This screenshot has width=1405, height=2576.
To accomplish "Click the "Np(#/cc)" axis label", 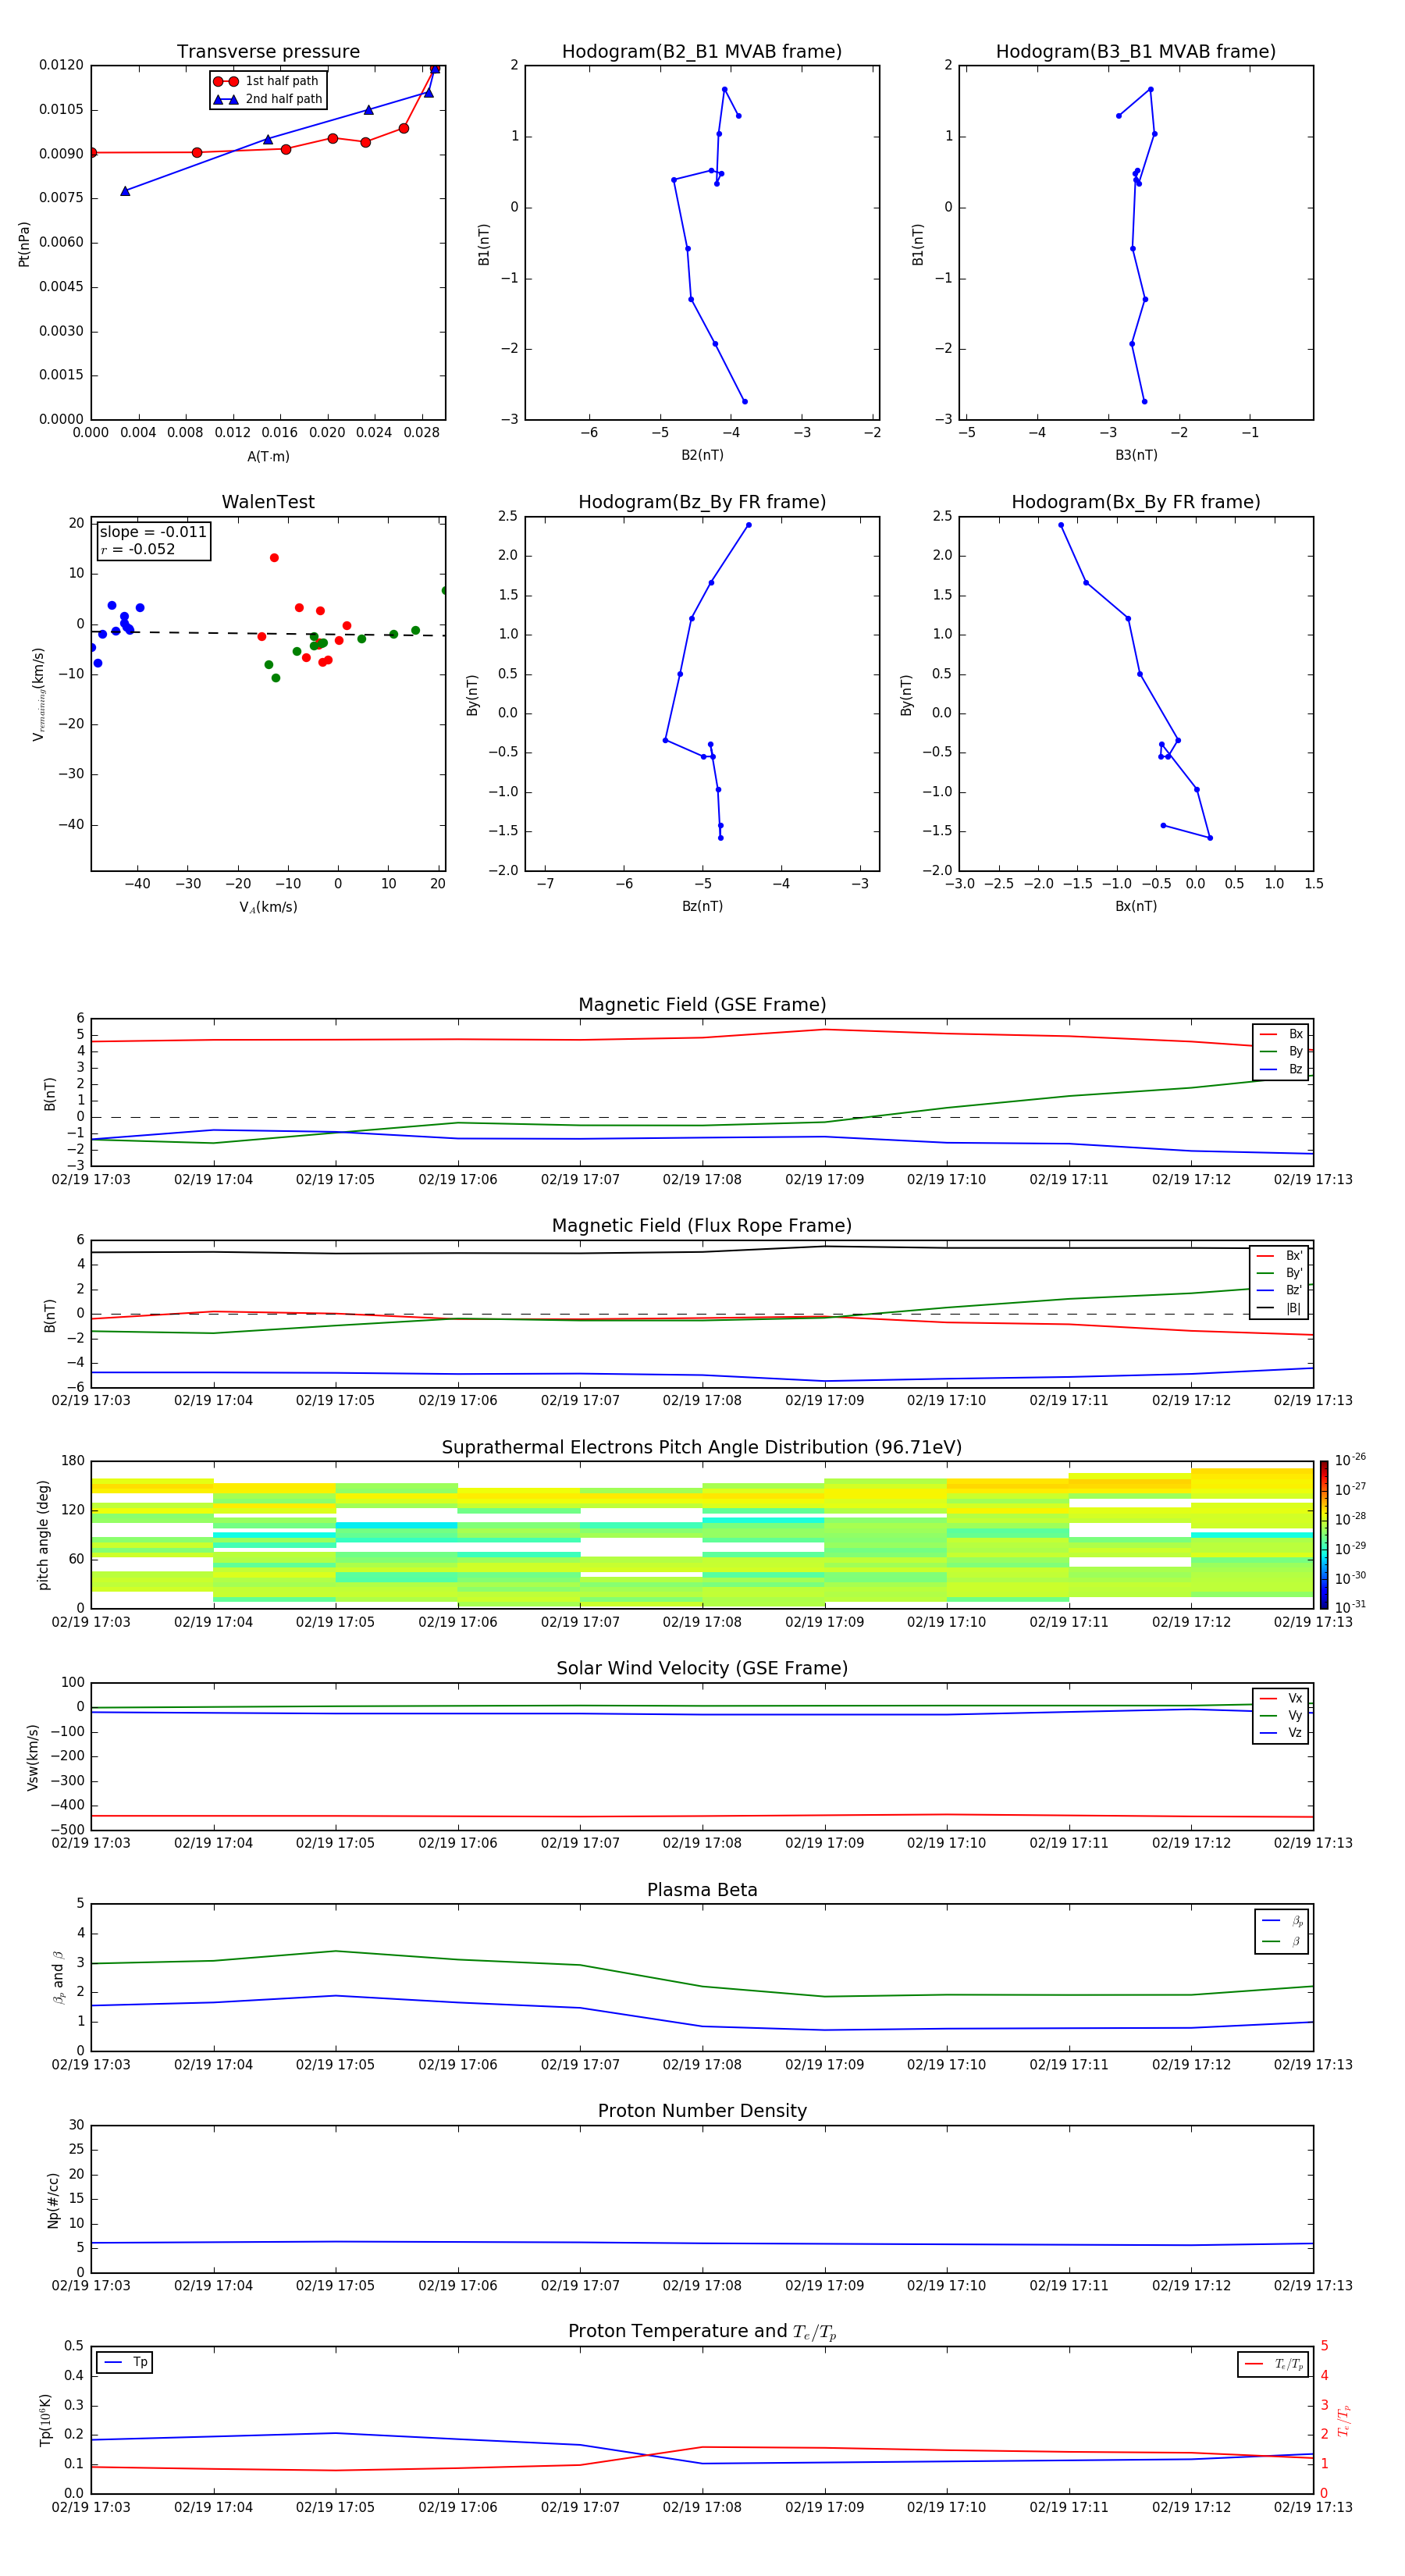I will 53,2200.
